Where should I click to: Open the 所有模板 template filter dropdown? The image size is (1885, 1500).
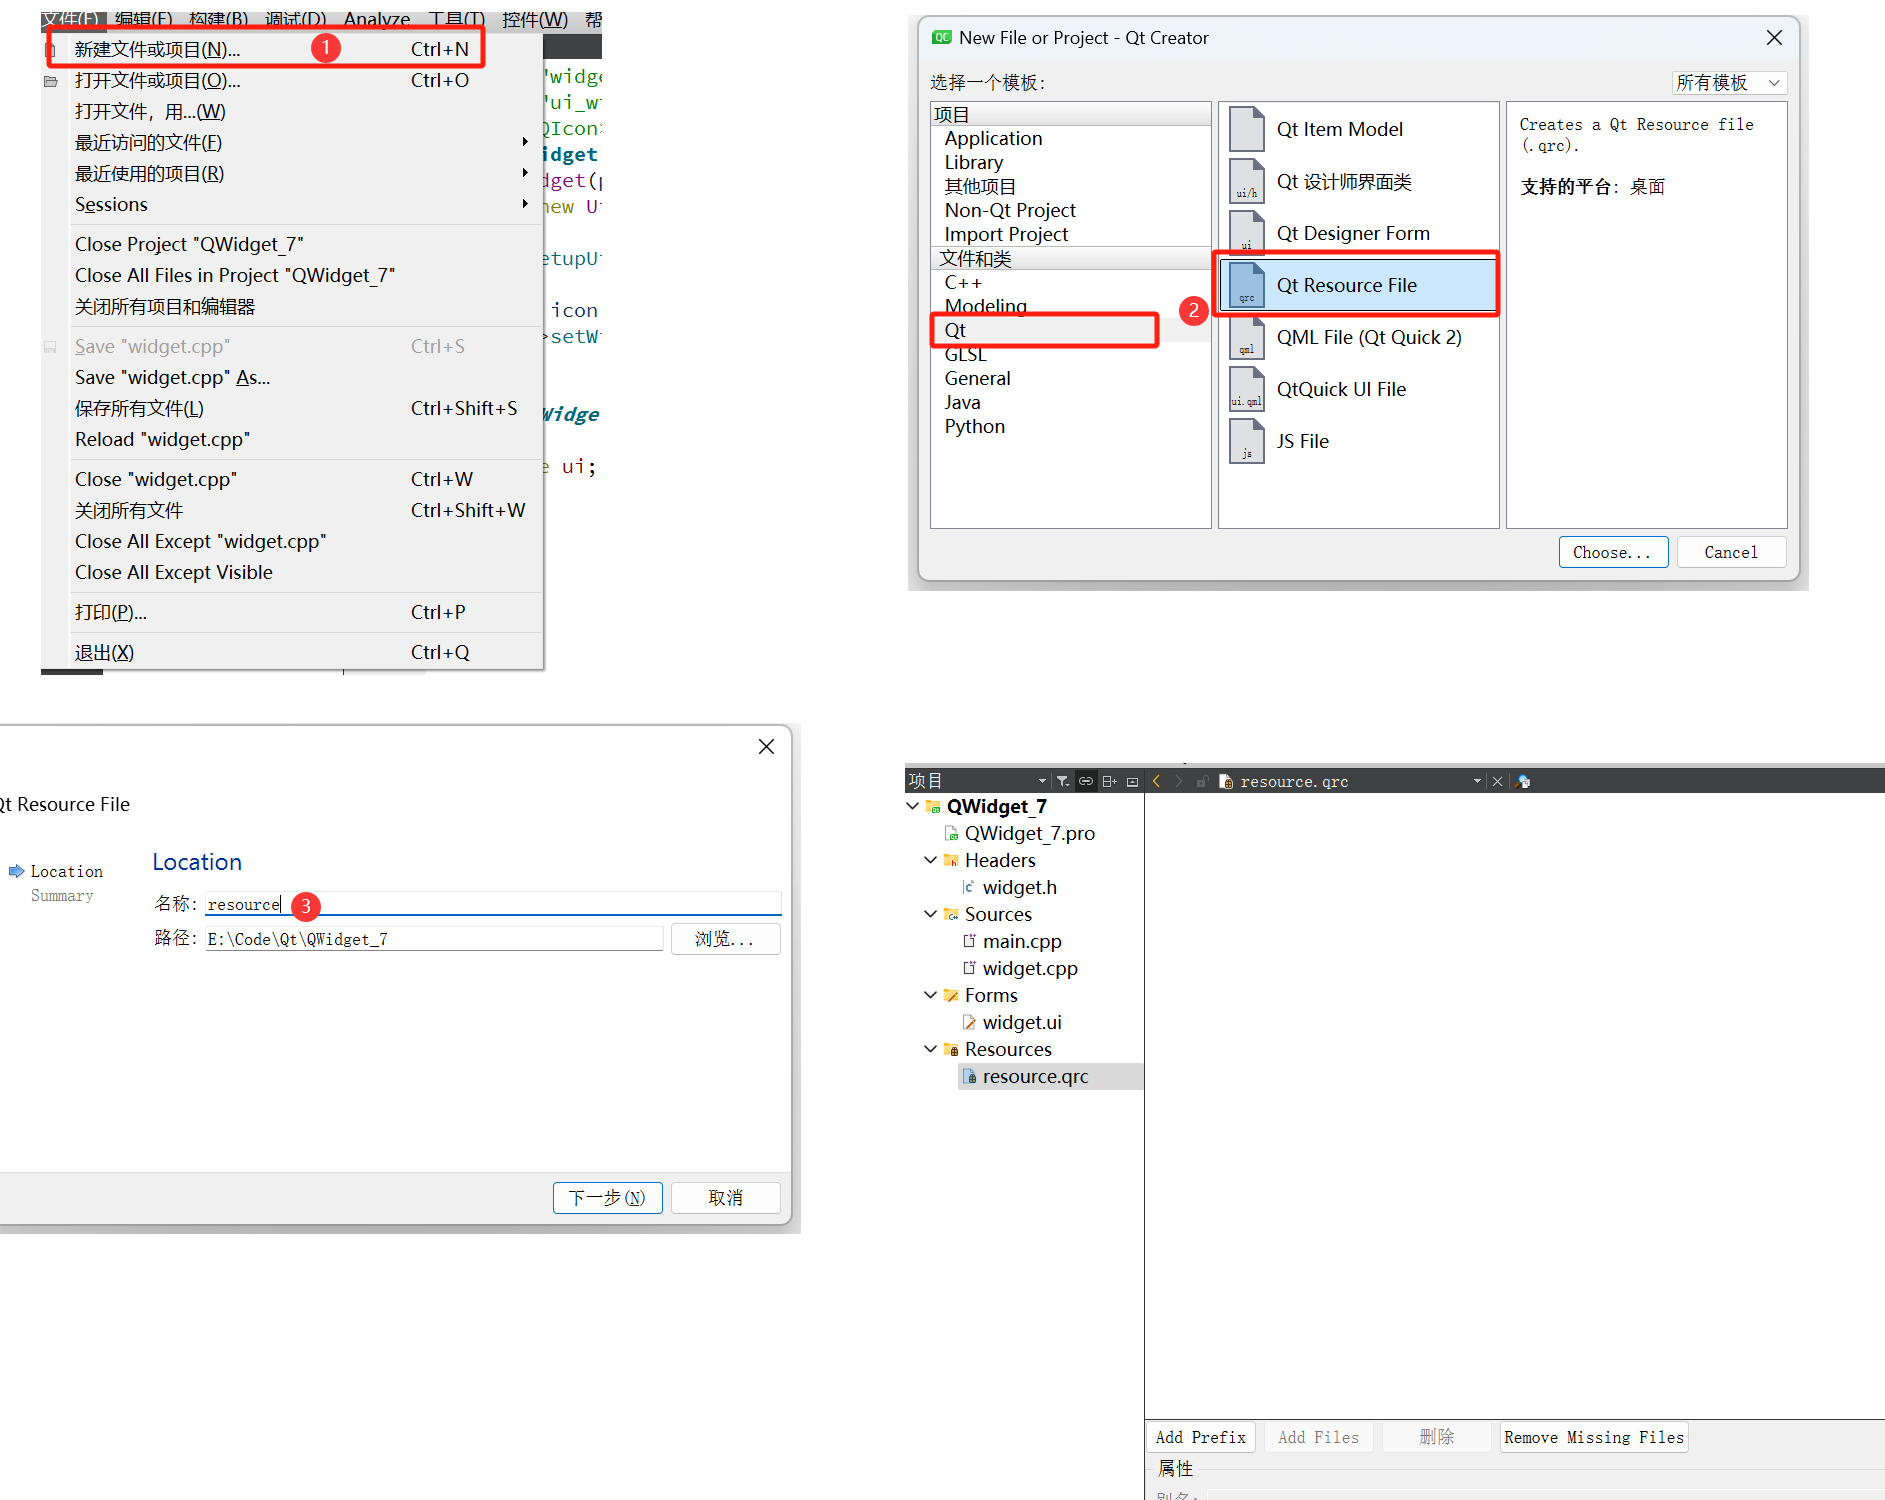pos(1729,83)
